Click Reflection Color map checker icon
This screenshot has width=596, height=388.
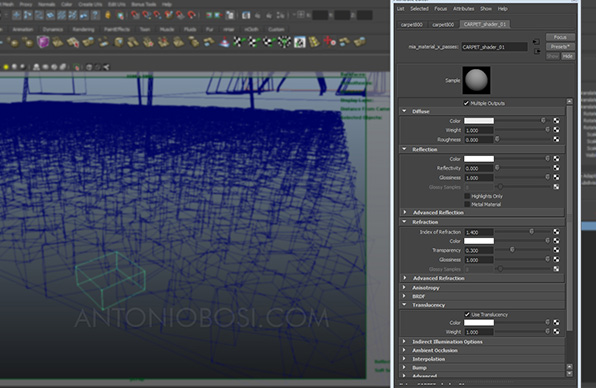[556, 158]
